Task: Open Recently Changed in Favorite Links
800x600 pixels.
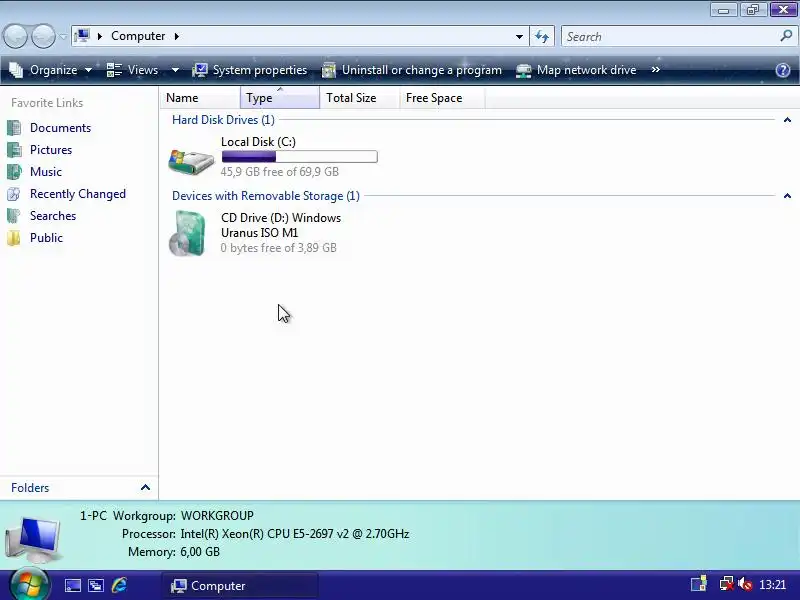Action: pyautogui.click(x=78, y=194)
